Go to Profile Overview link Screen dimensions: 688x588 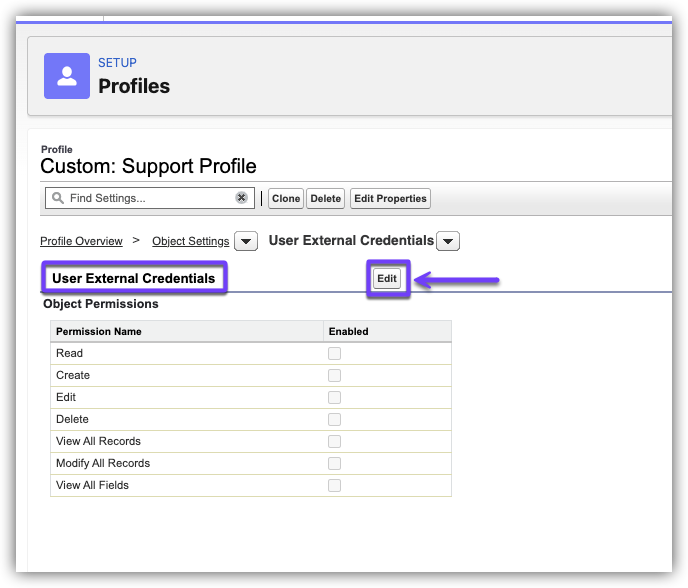81,241
